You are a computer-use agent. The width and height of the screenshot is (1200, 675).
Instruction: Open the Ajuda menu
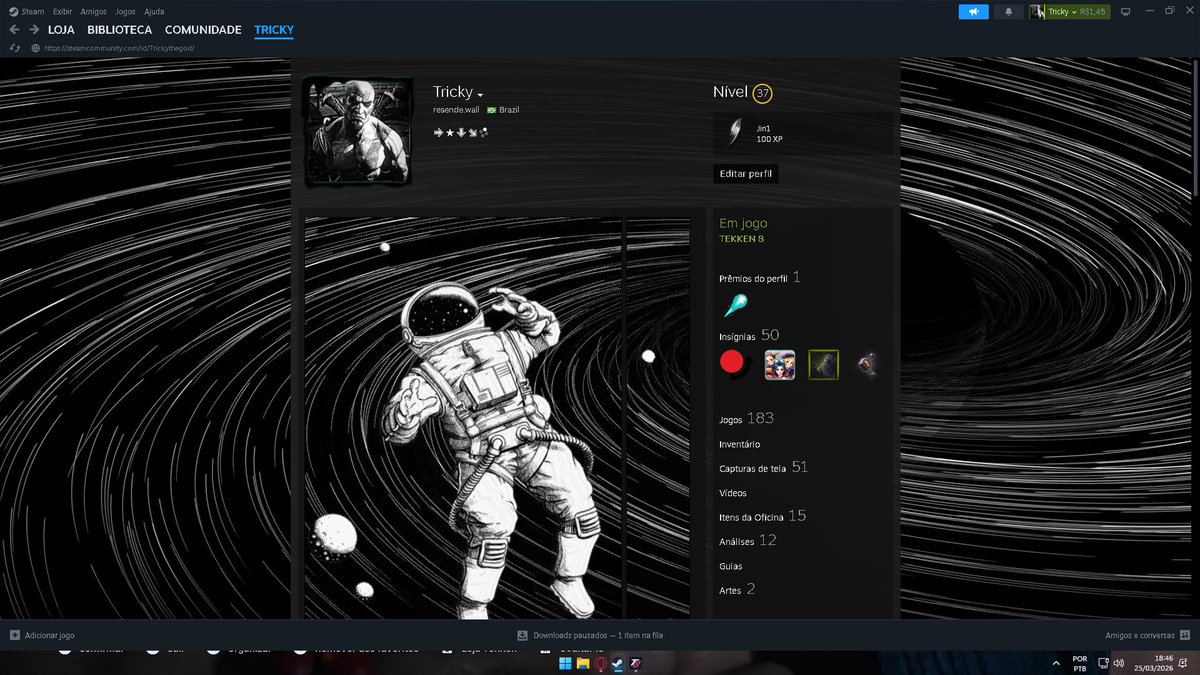tap(154, 11)
